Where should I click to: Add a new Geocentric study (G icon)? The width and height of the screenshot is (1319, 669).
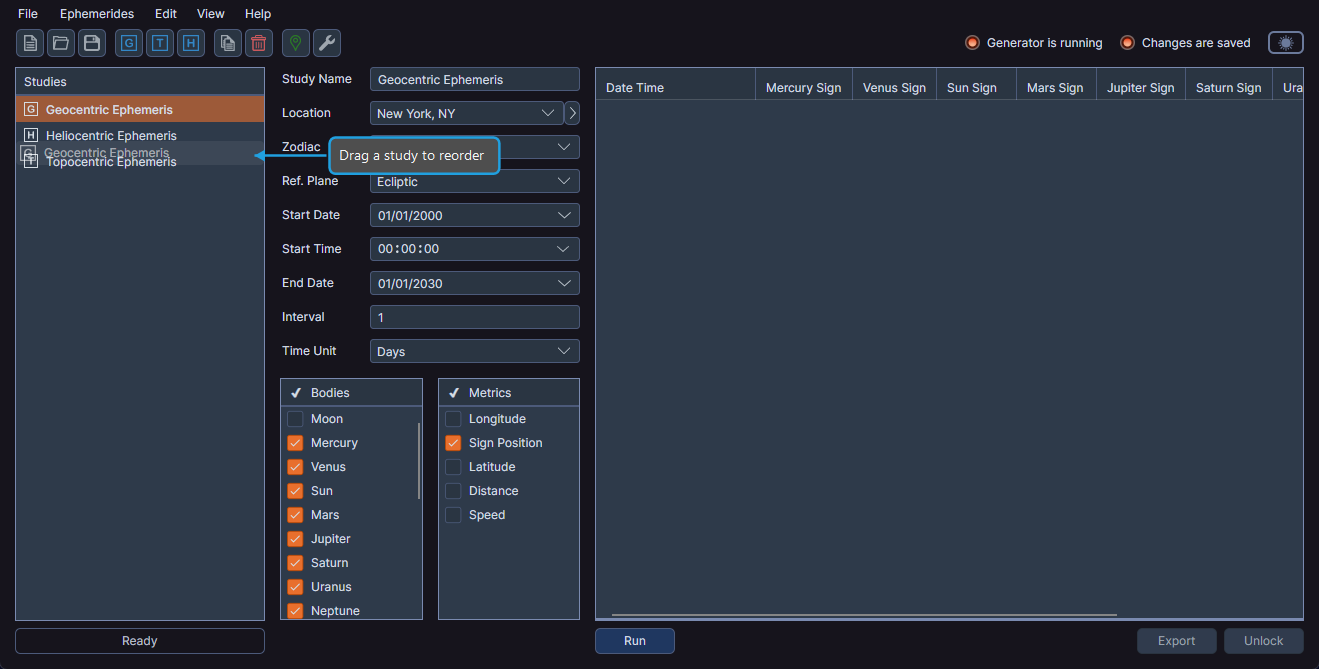tap(129, 43)
